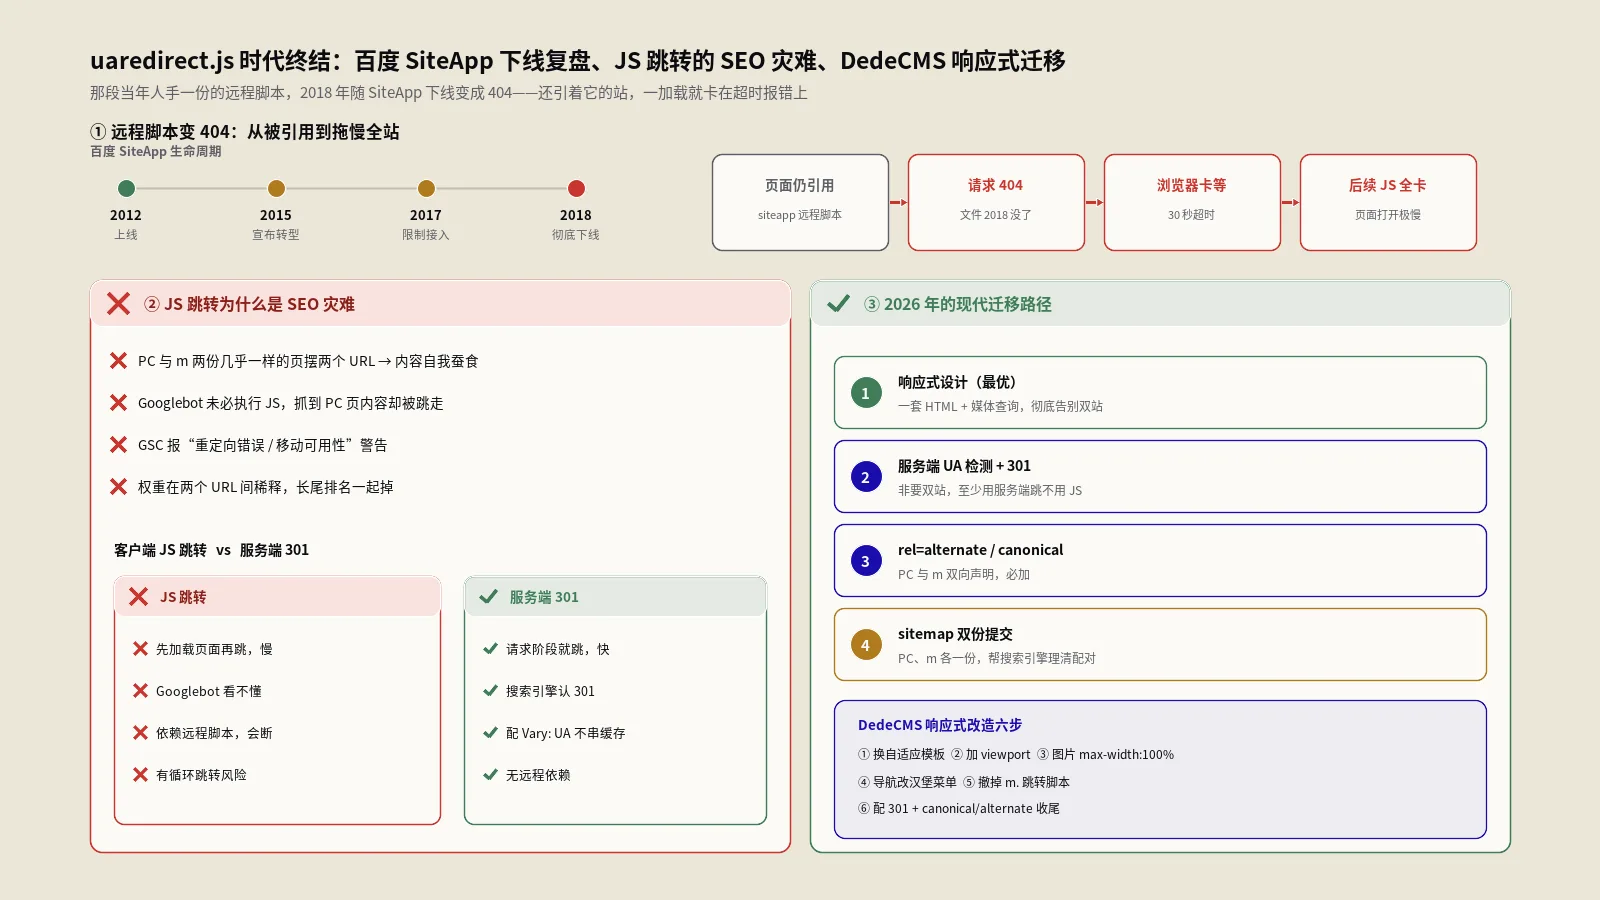Click the 彻底下线 label under 2018
1600x900 pixels.
[x=576, y=235]
